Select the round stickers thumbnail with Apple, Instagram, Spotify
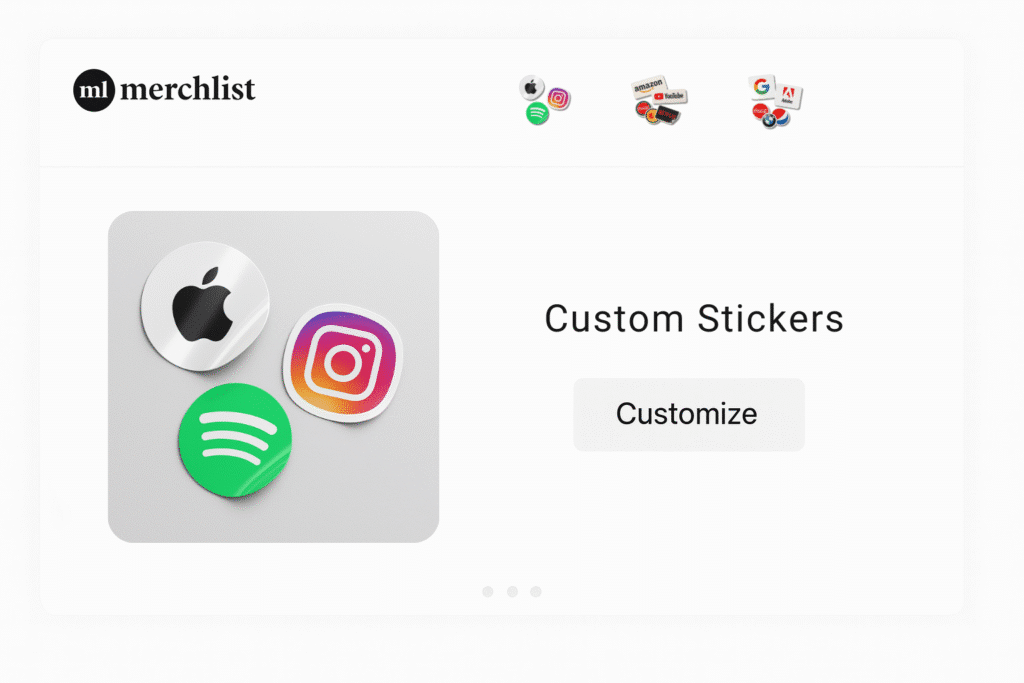This screenshot has height=683, width=1024. [545, 100]
